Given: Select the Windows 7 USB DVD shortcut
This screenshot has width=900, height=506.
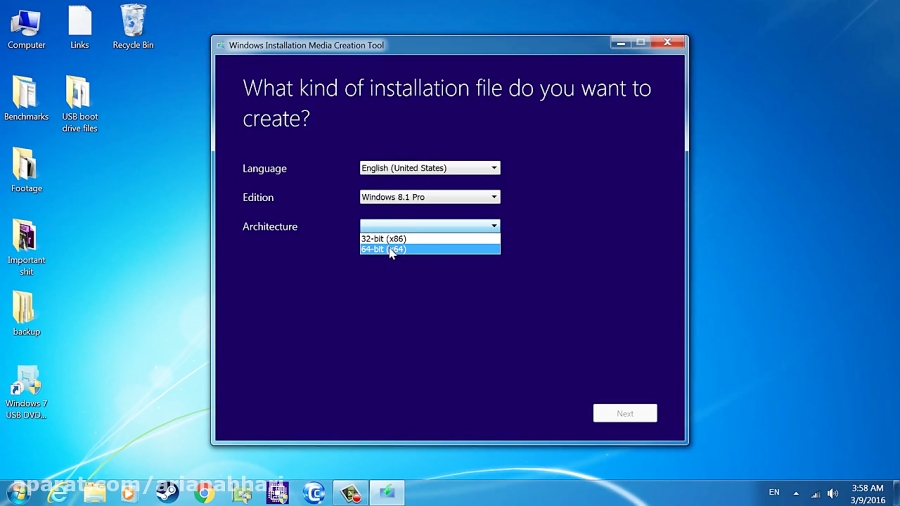Looking at the screenshot, I should pyautogui.click(x=26, y=392).
